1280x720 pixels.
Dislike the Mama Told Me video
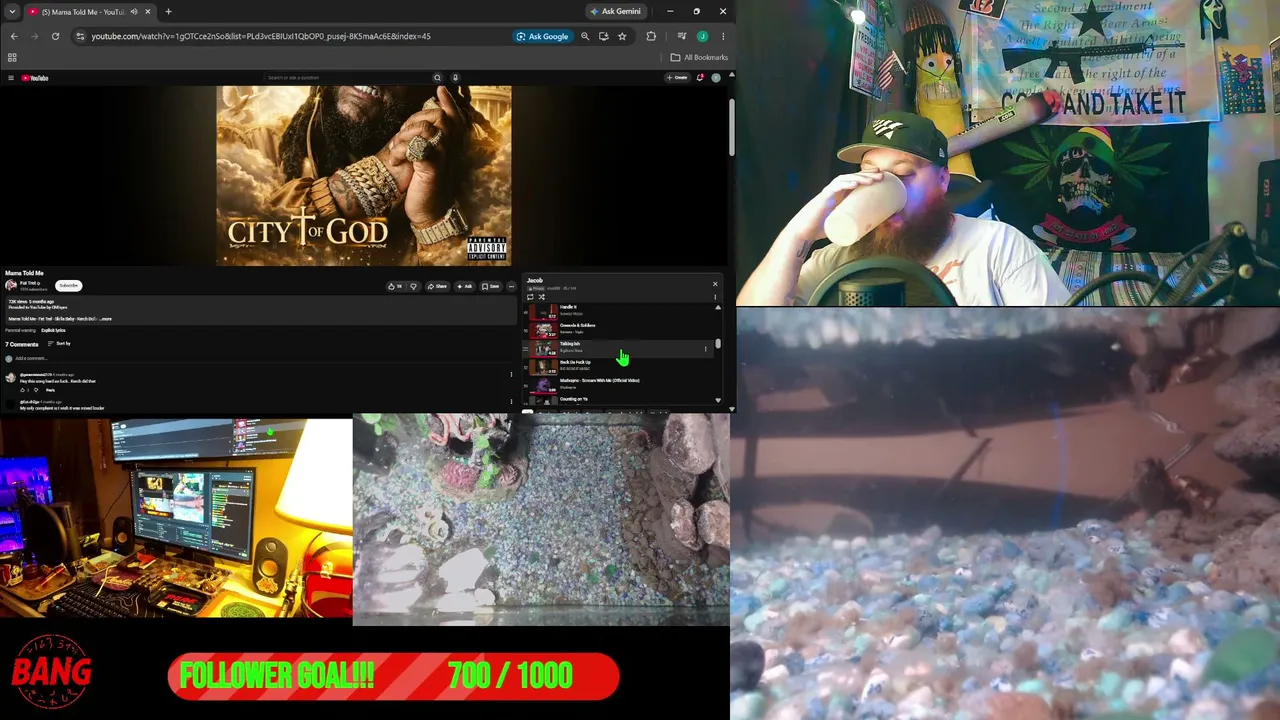(413, 286)
